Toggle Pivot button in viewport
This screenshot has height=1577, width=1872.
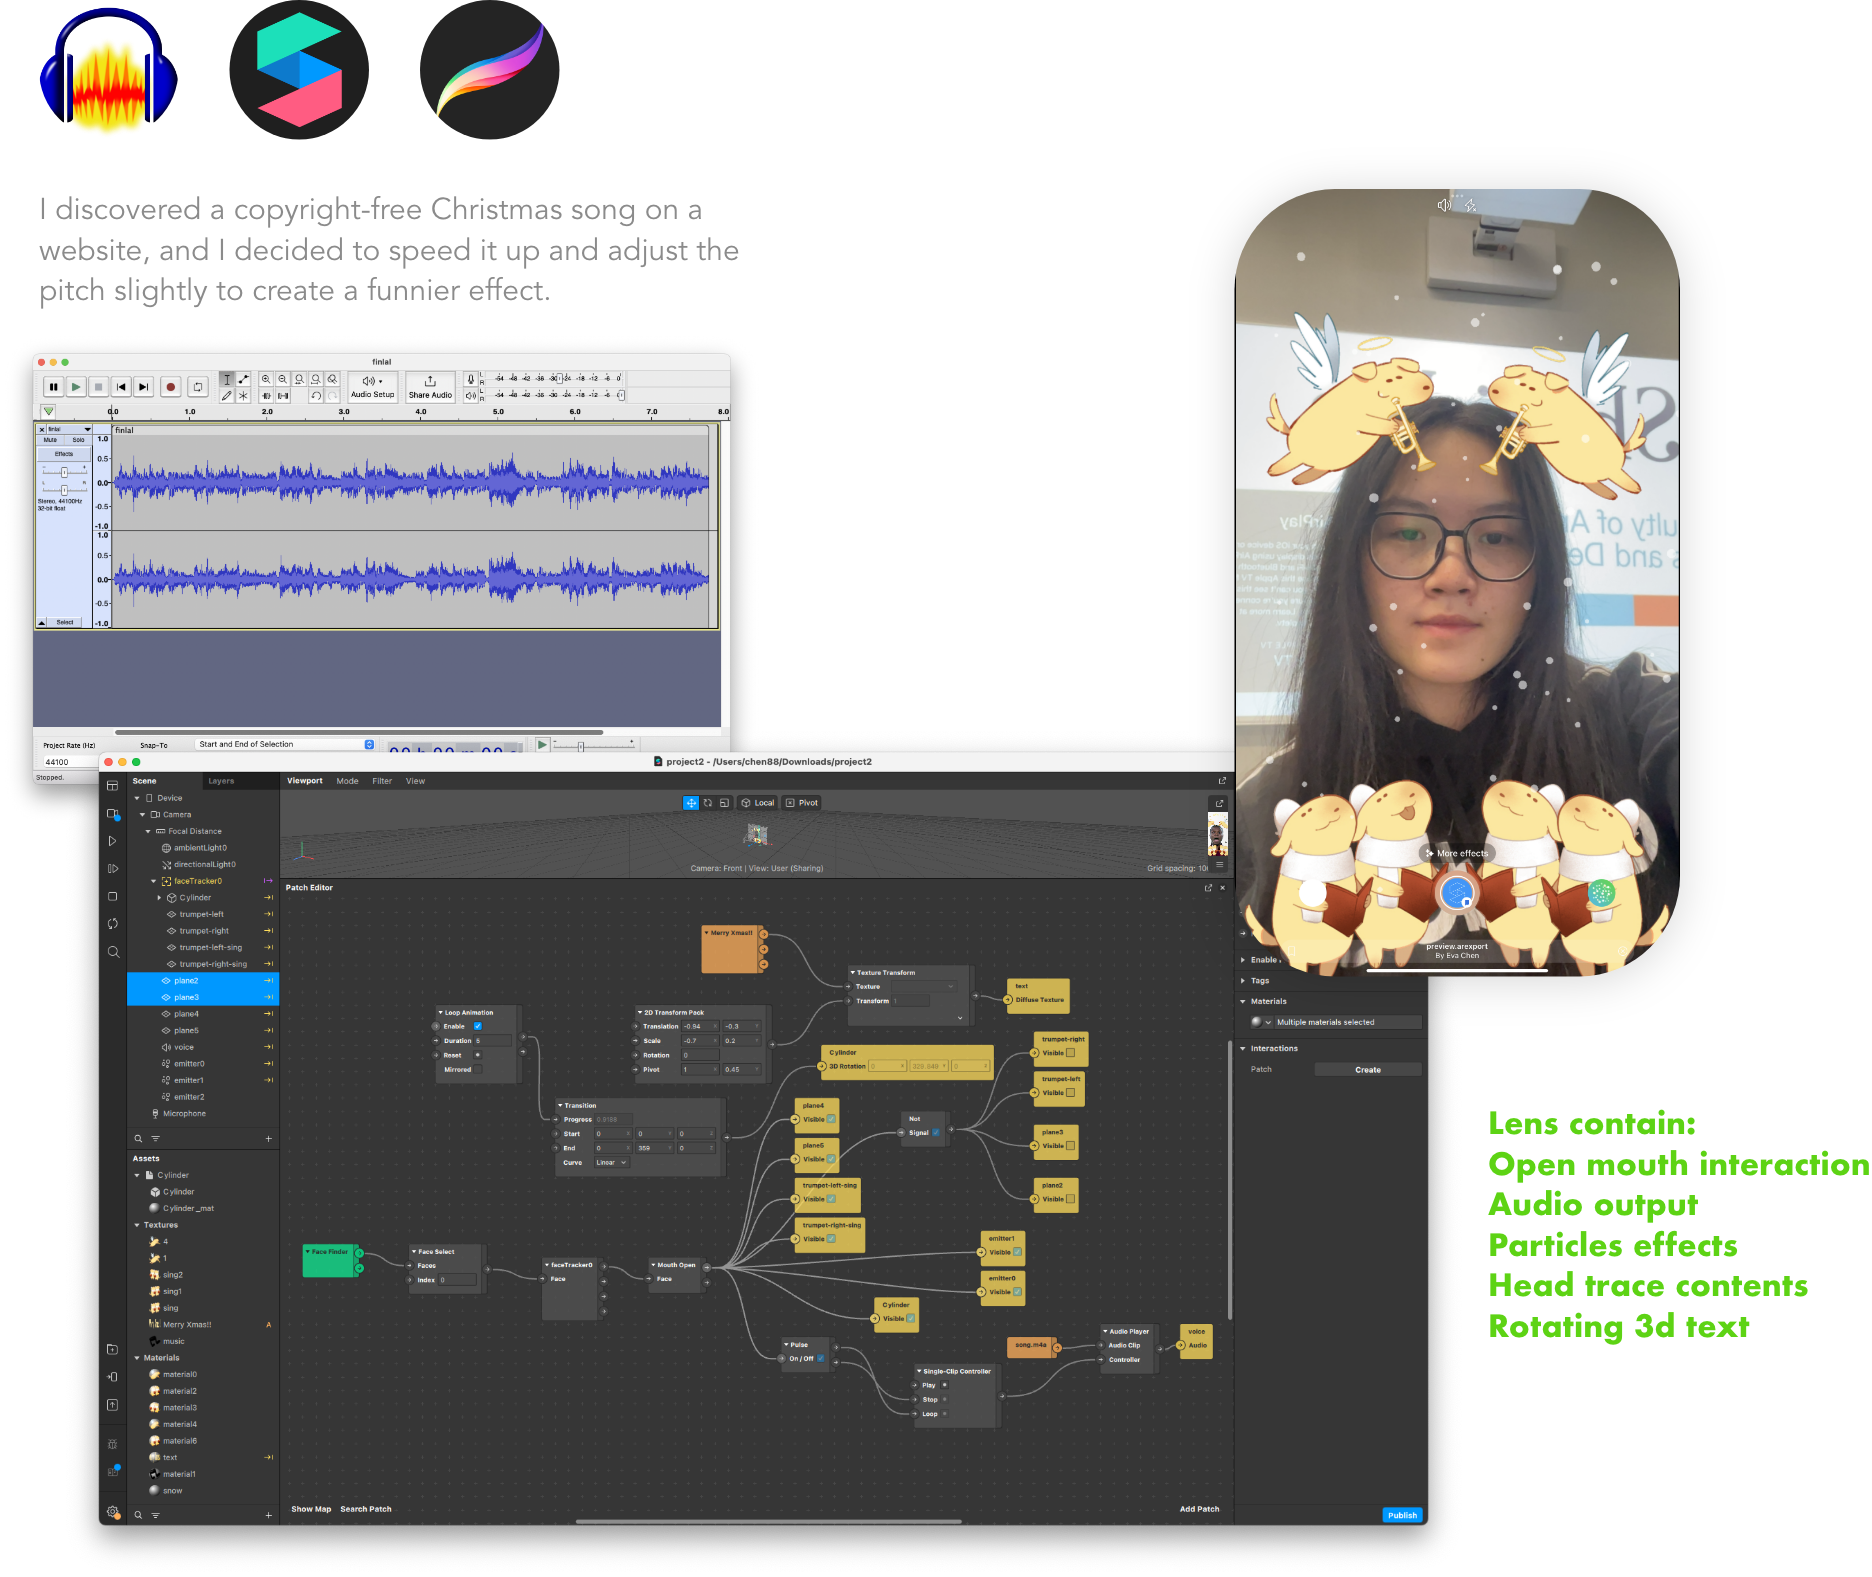tap(802, 803)
